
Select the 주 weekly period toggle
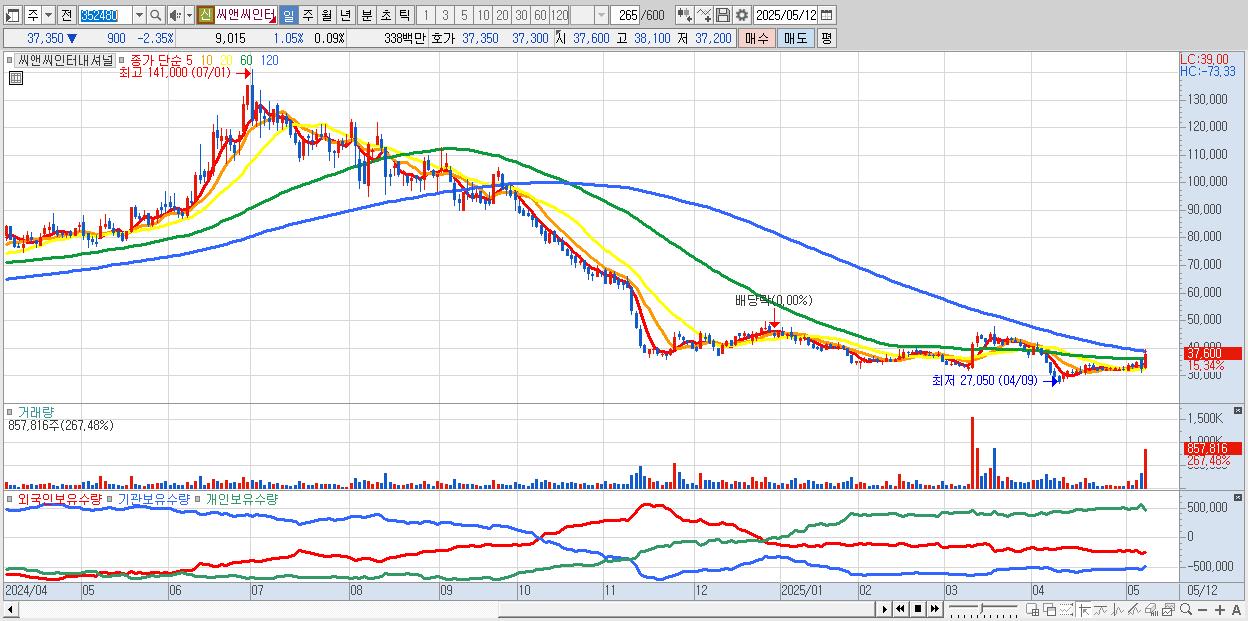click(307, 15)
